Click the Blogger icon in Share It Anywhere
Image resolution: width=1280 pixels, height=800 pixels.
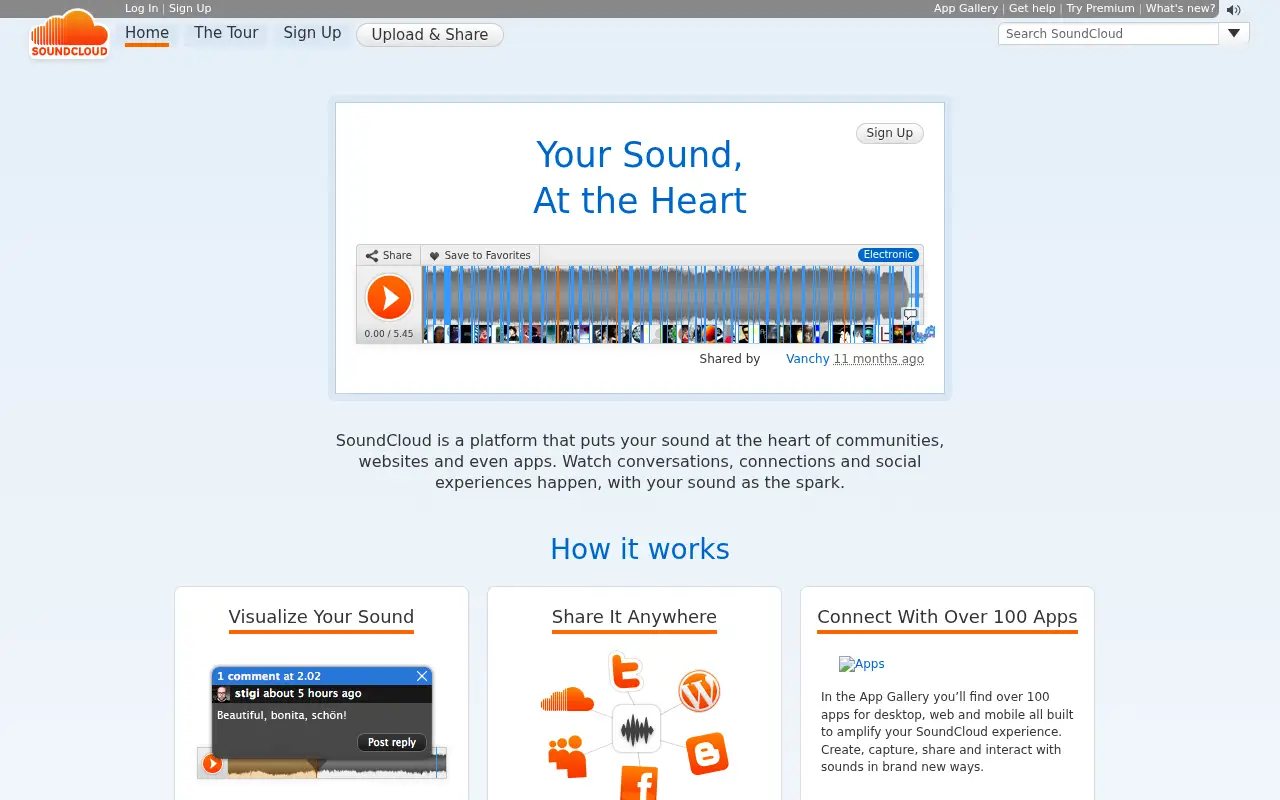point(707,754)
